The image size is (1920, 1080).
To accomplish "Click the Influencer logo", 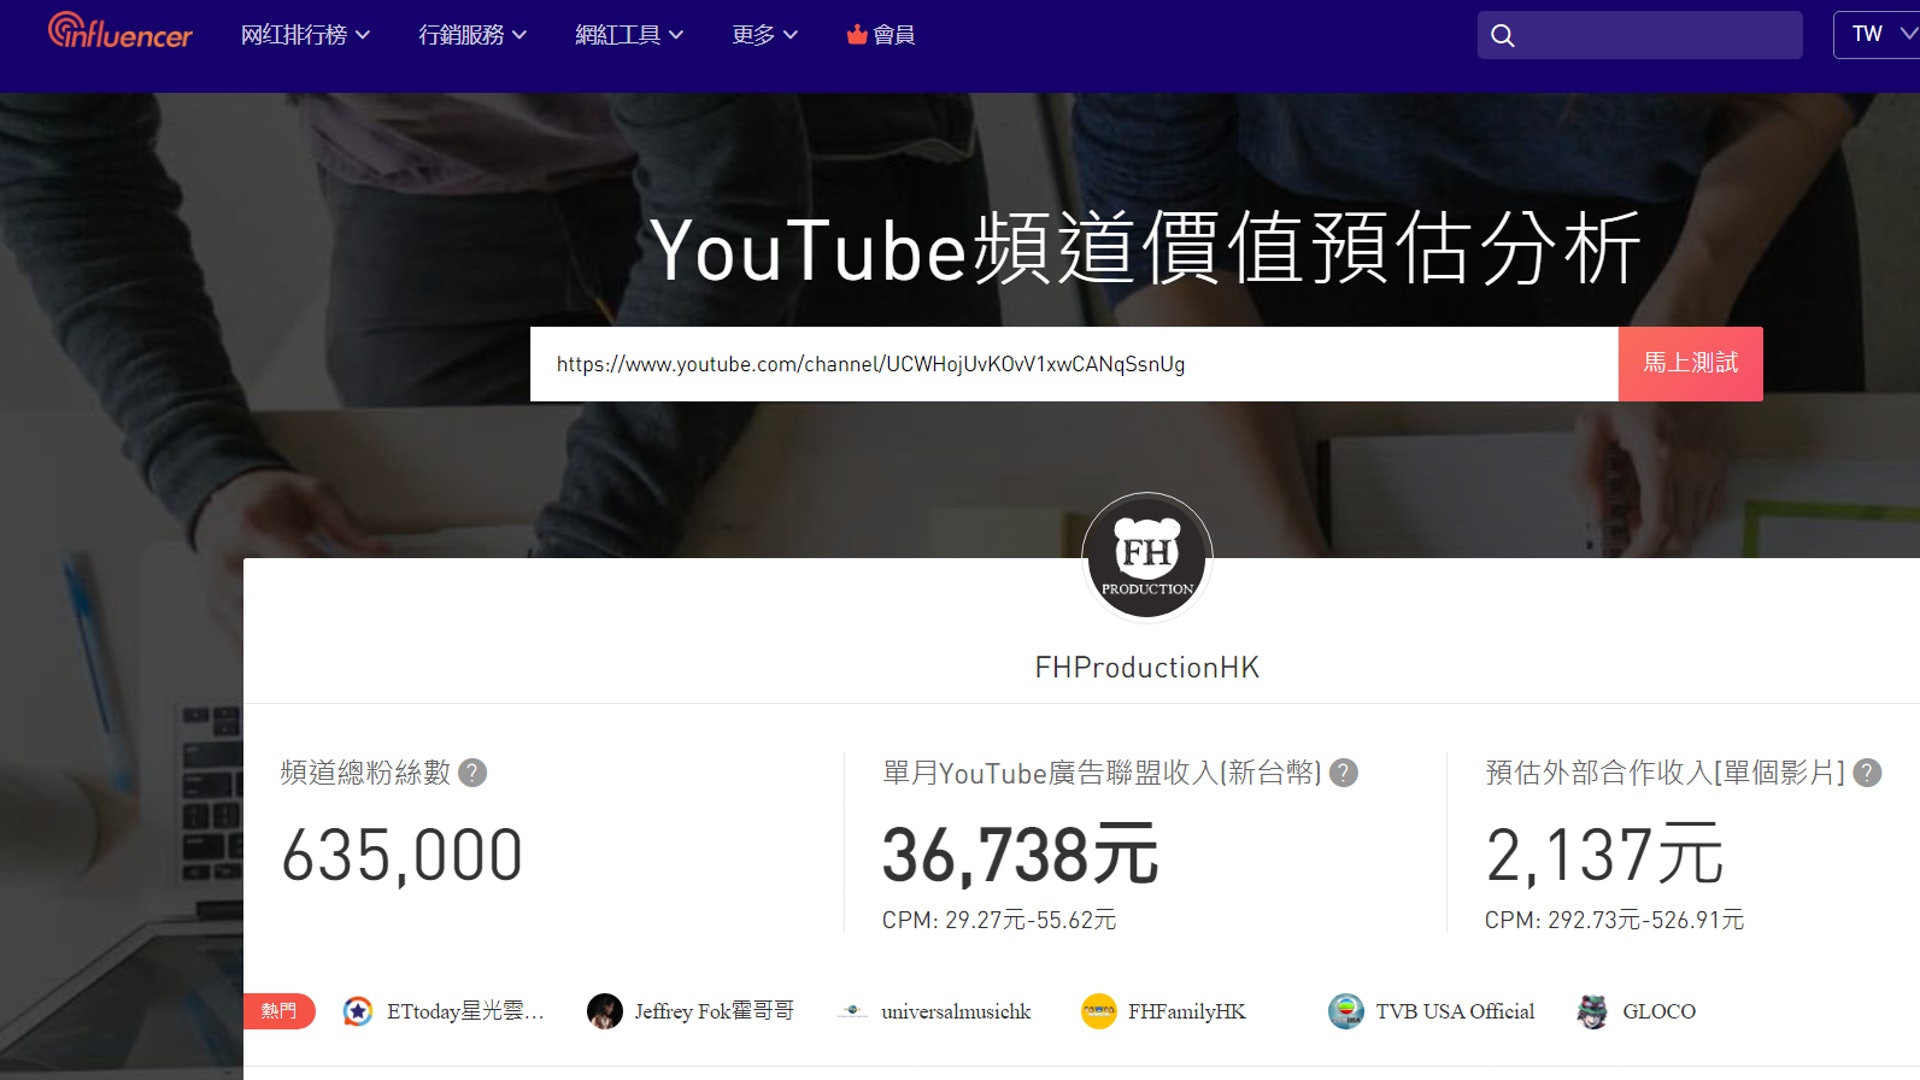I will 120,31.
